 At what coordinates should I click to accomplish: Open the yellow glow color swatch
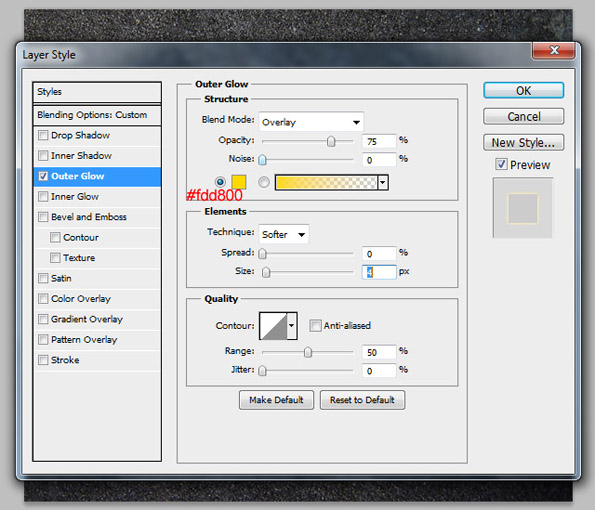pos(239,182)
